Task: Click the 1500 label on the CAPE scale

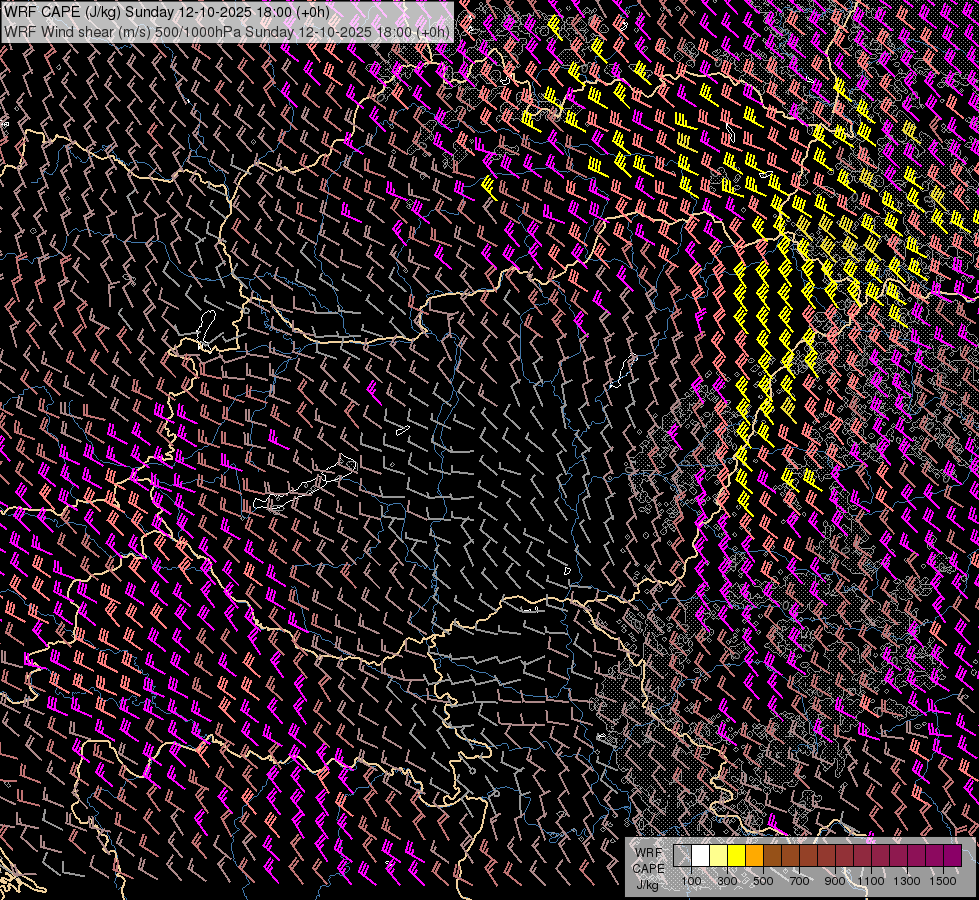Action: [943, 881]
